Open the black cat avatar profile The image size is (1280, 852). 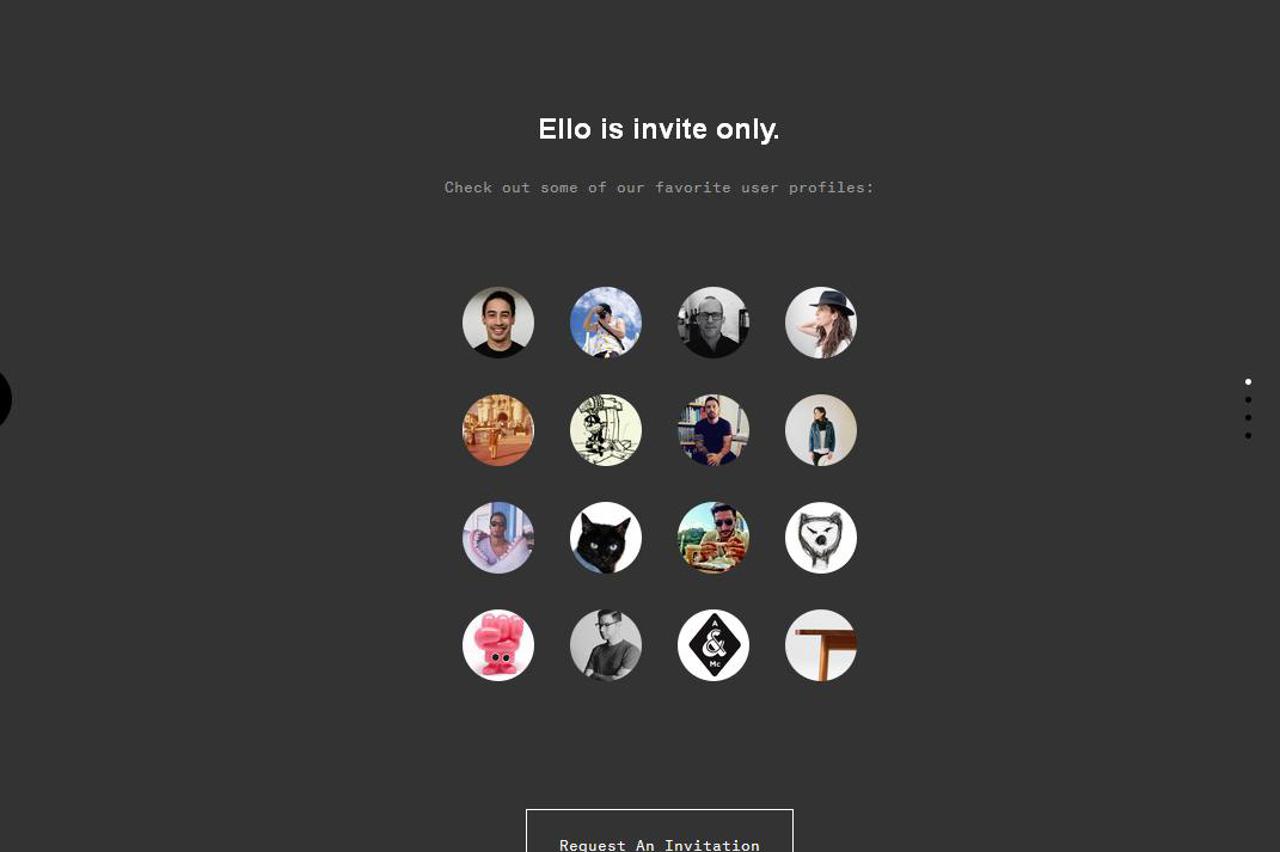[606, 538]
